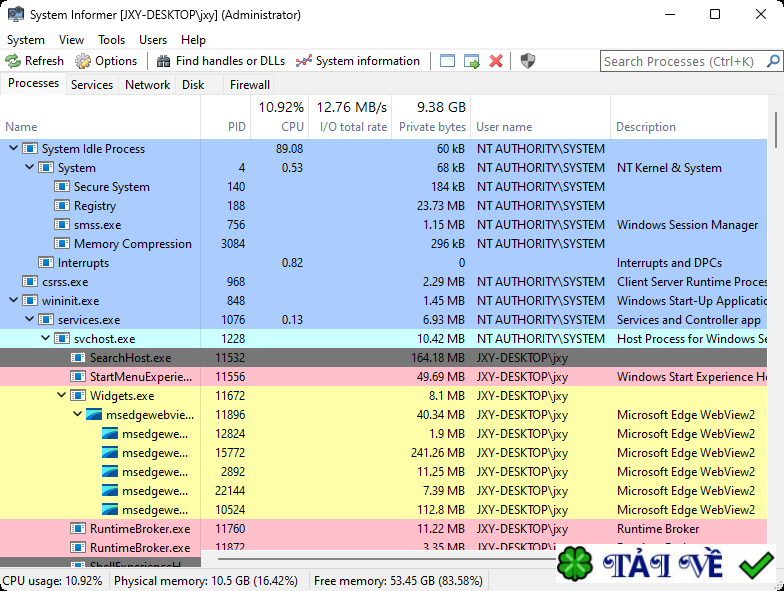Open System information graph icon
This screenshot has height=591, width=784.
(x=304, y=61)
